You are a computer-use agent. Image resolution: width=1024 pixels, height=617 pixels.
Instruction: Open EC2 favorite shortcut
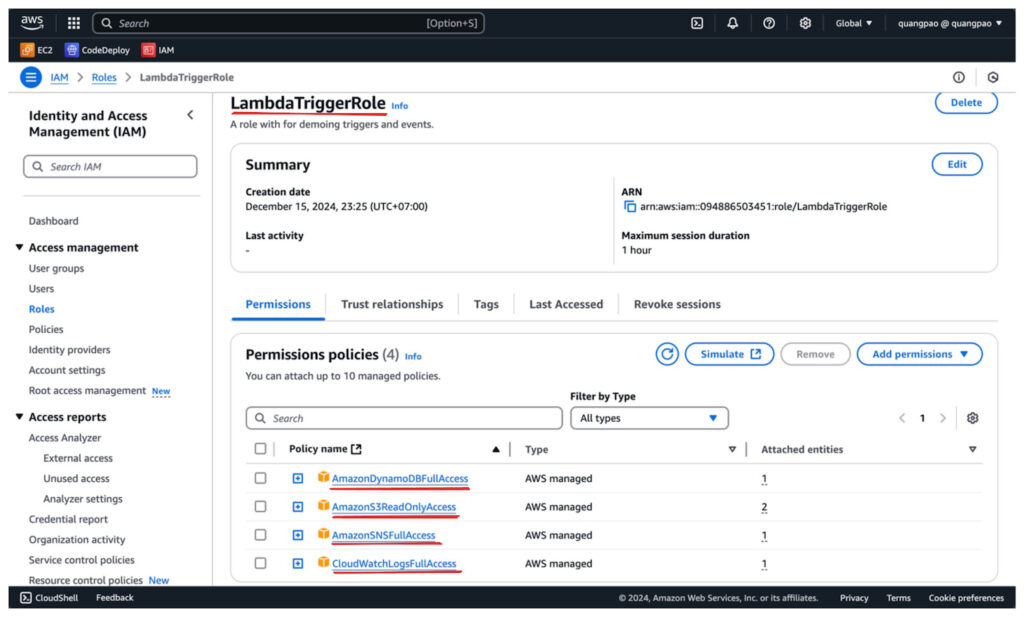(37, 50)
